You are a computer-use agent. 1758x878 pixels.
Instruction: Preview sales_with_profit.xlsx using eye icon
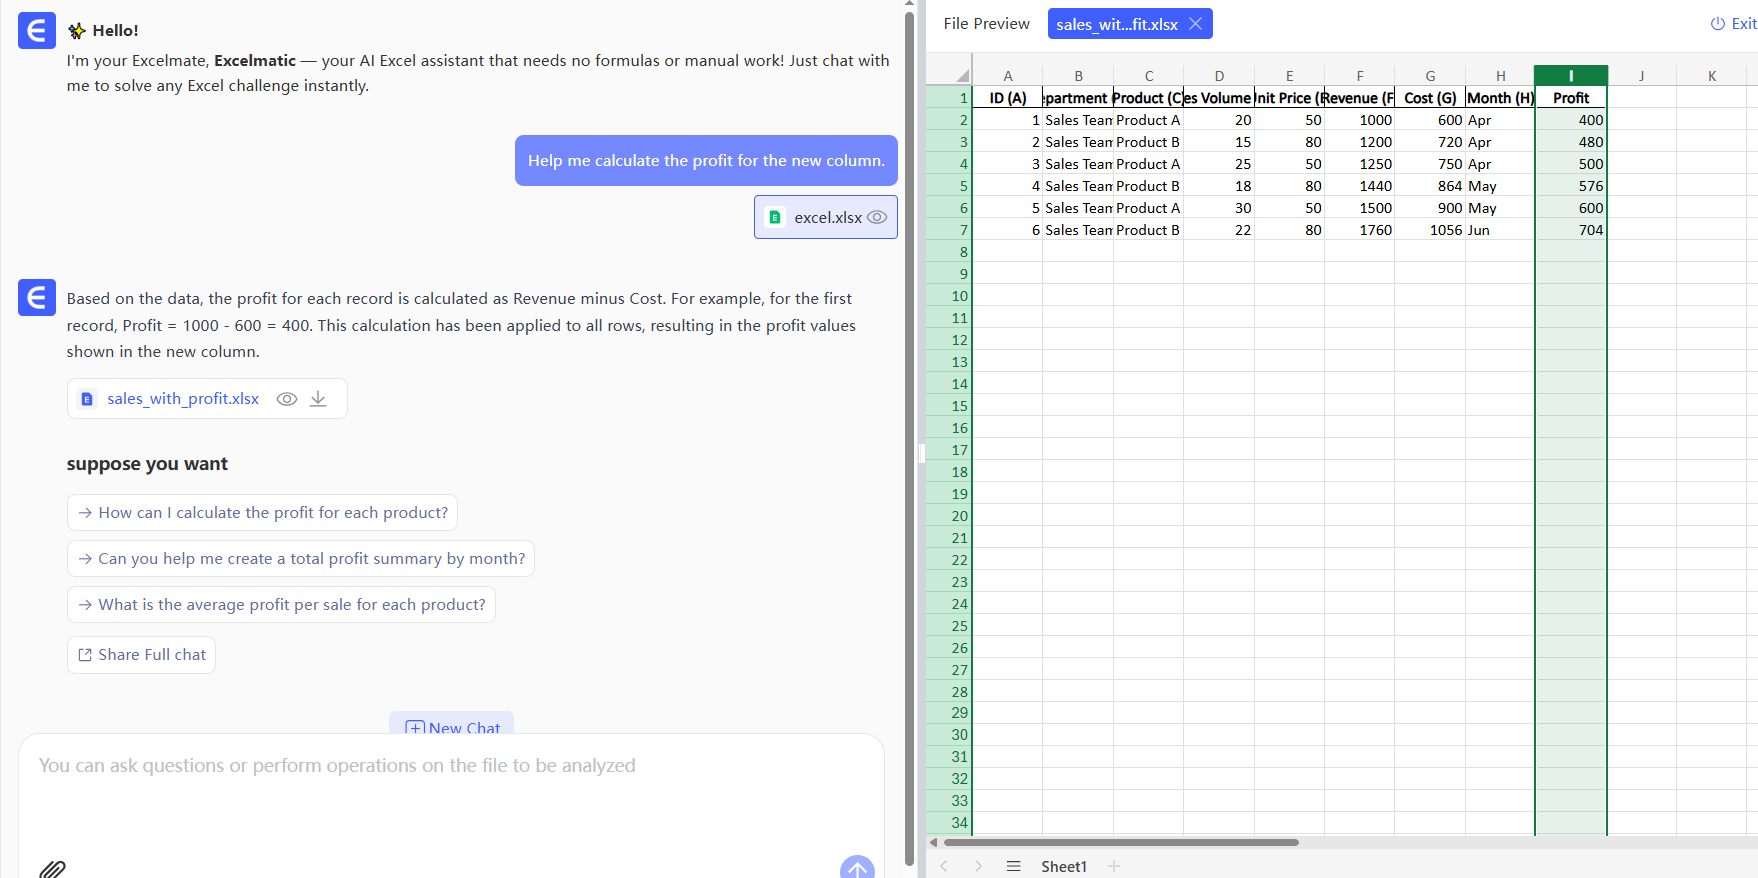tap(287, 399)
